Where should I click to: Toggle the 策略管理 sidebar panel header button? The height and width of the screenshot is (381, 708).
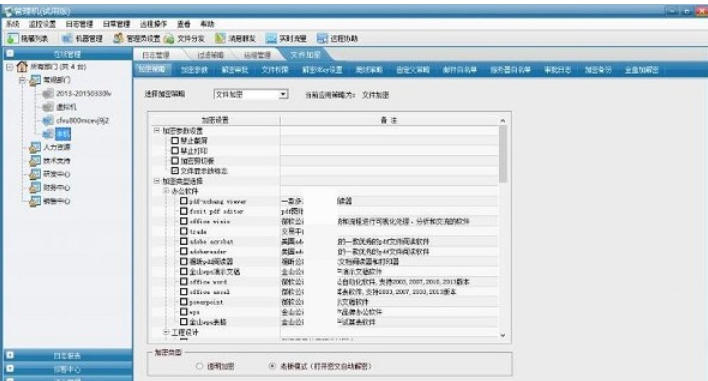coord(10,53)
